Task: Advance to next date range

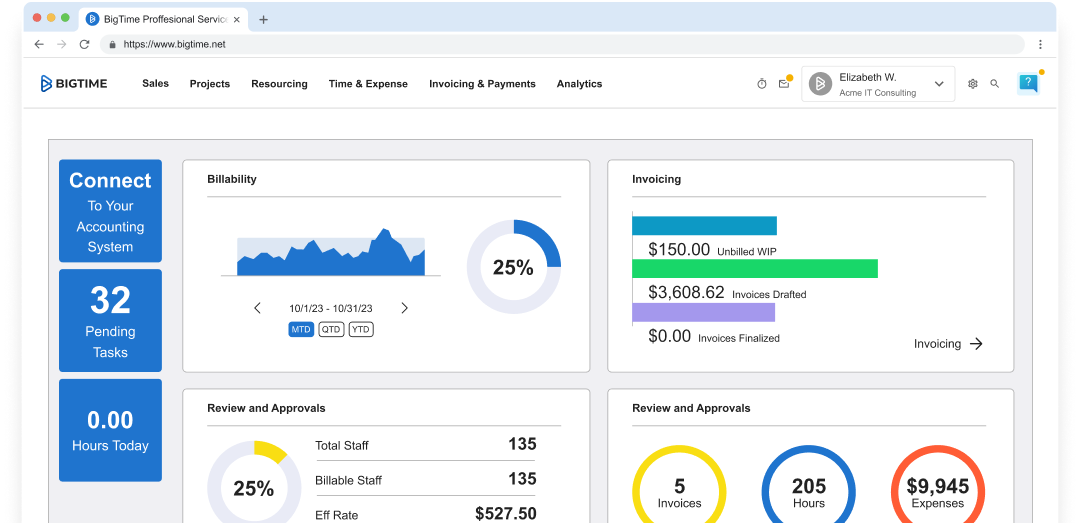Action: (x=404, y=308)
